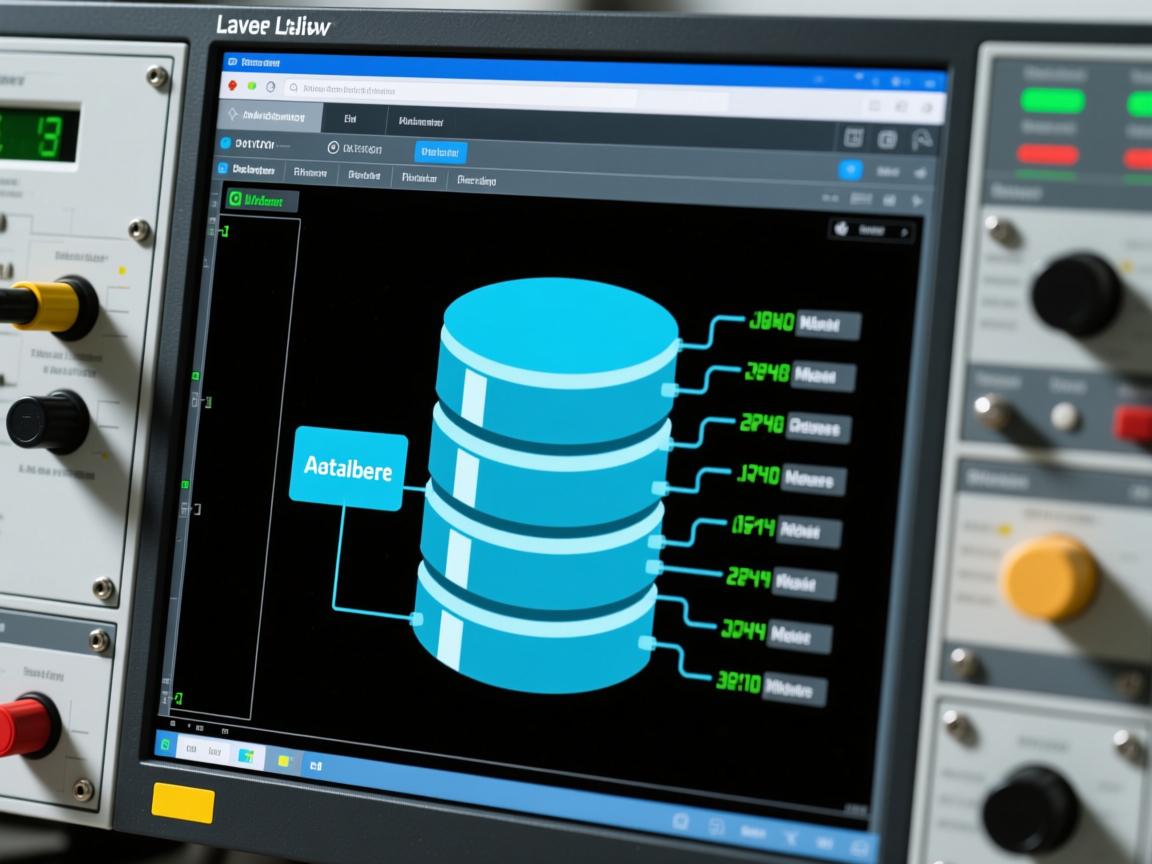This screenshot has height=864, width=1152.
Task: Click the blue 'Aatalbere' node box
Action: [x=348, y=467]
